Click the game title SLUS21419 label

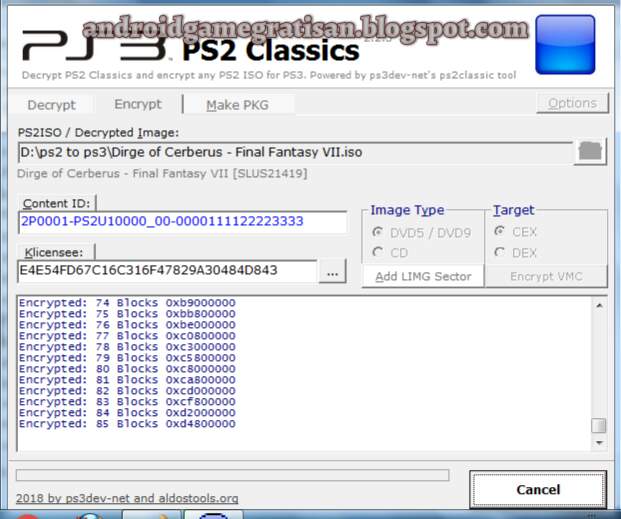point(162,174)
